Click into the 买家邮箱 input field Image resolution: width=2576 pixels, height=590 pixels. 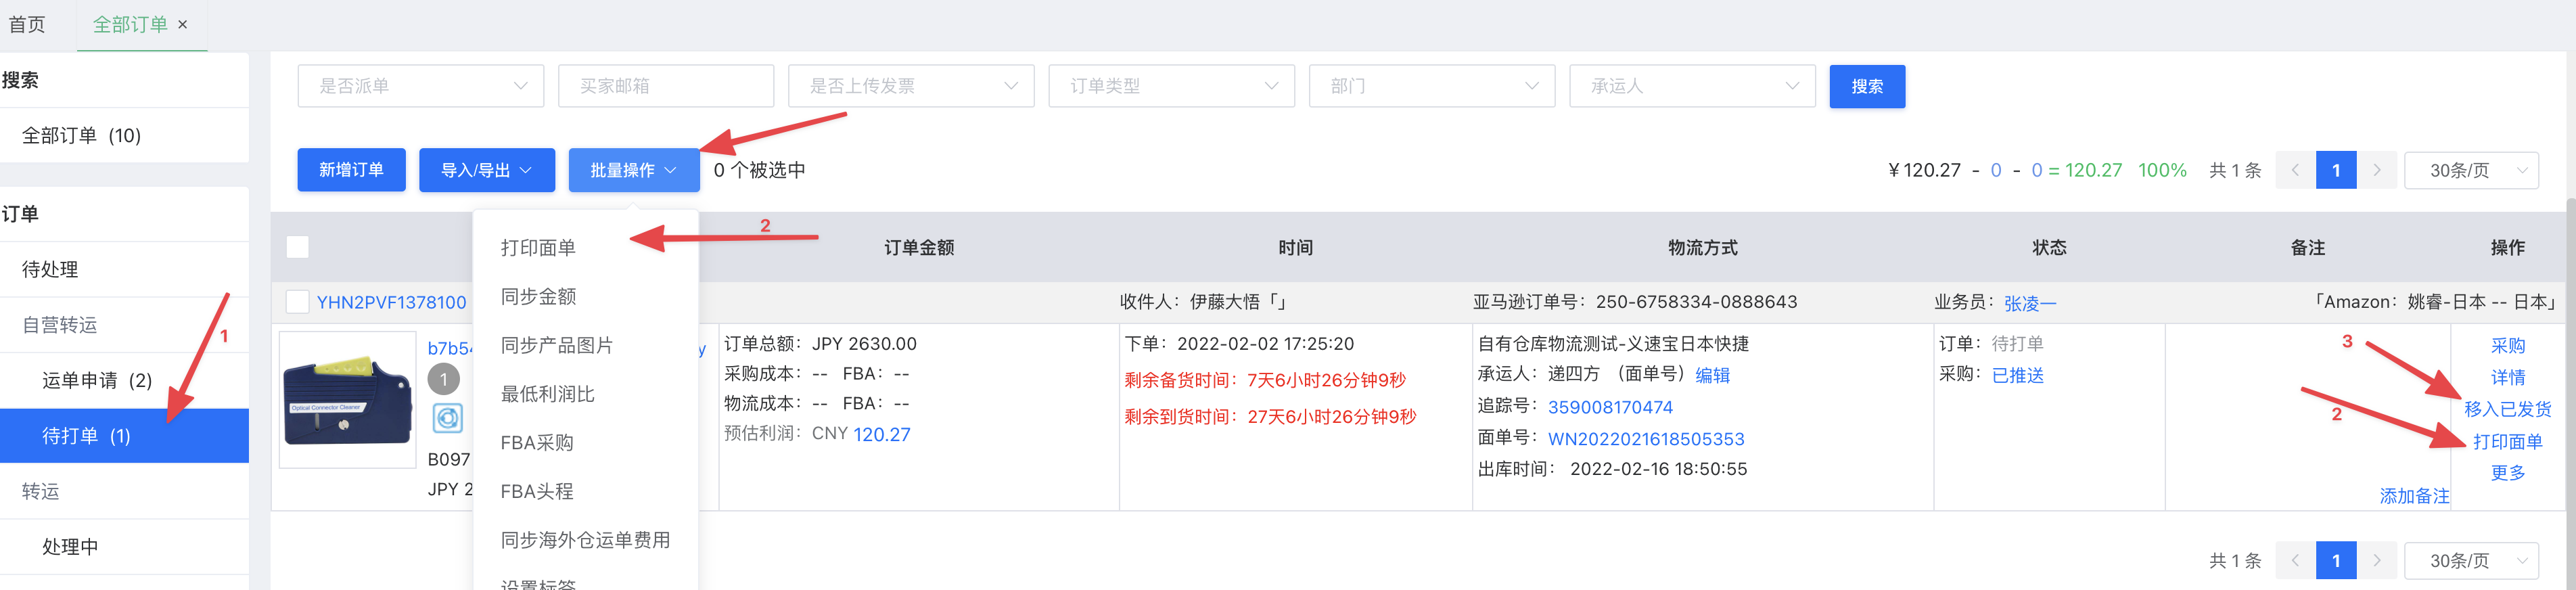pyautogui.click(x=666, y=86)
